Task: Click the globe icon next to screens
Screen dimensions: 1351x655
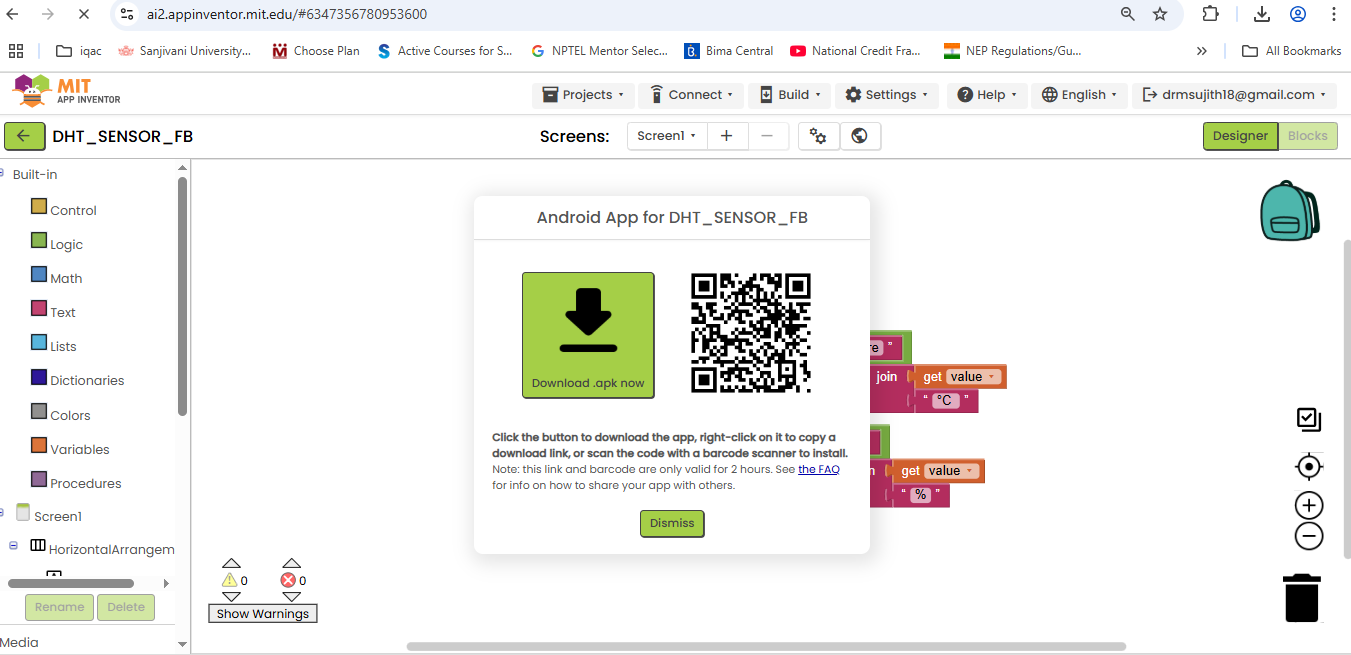Action: tap(860, 136)
